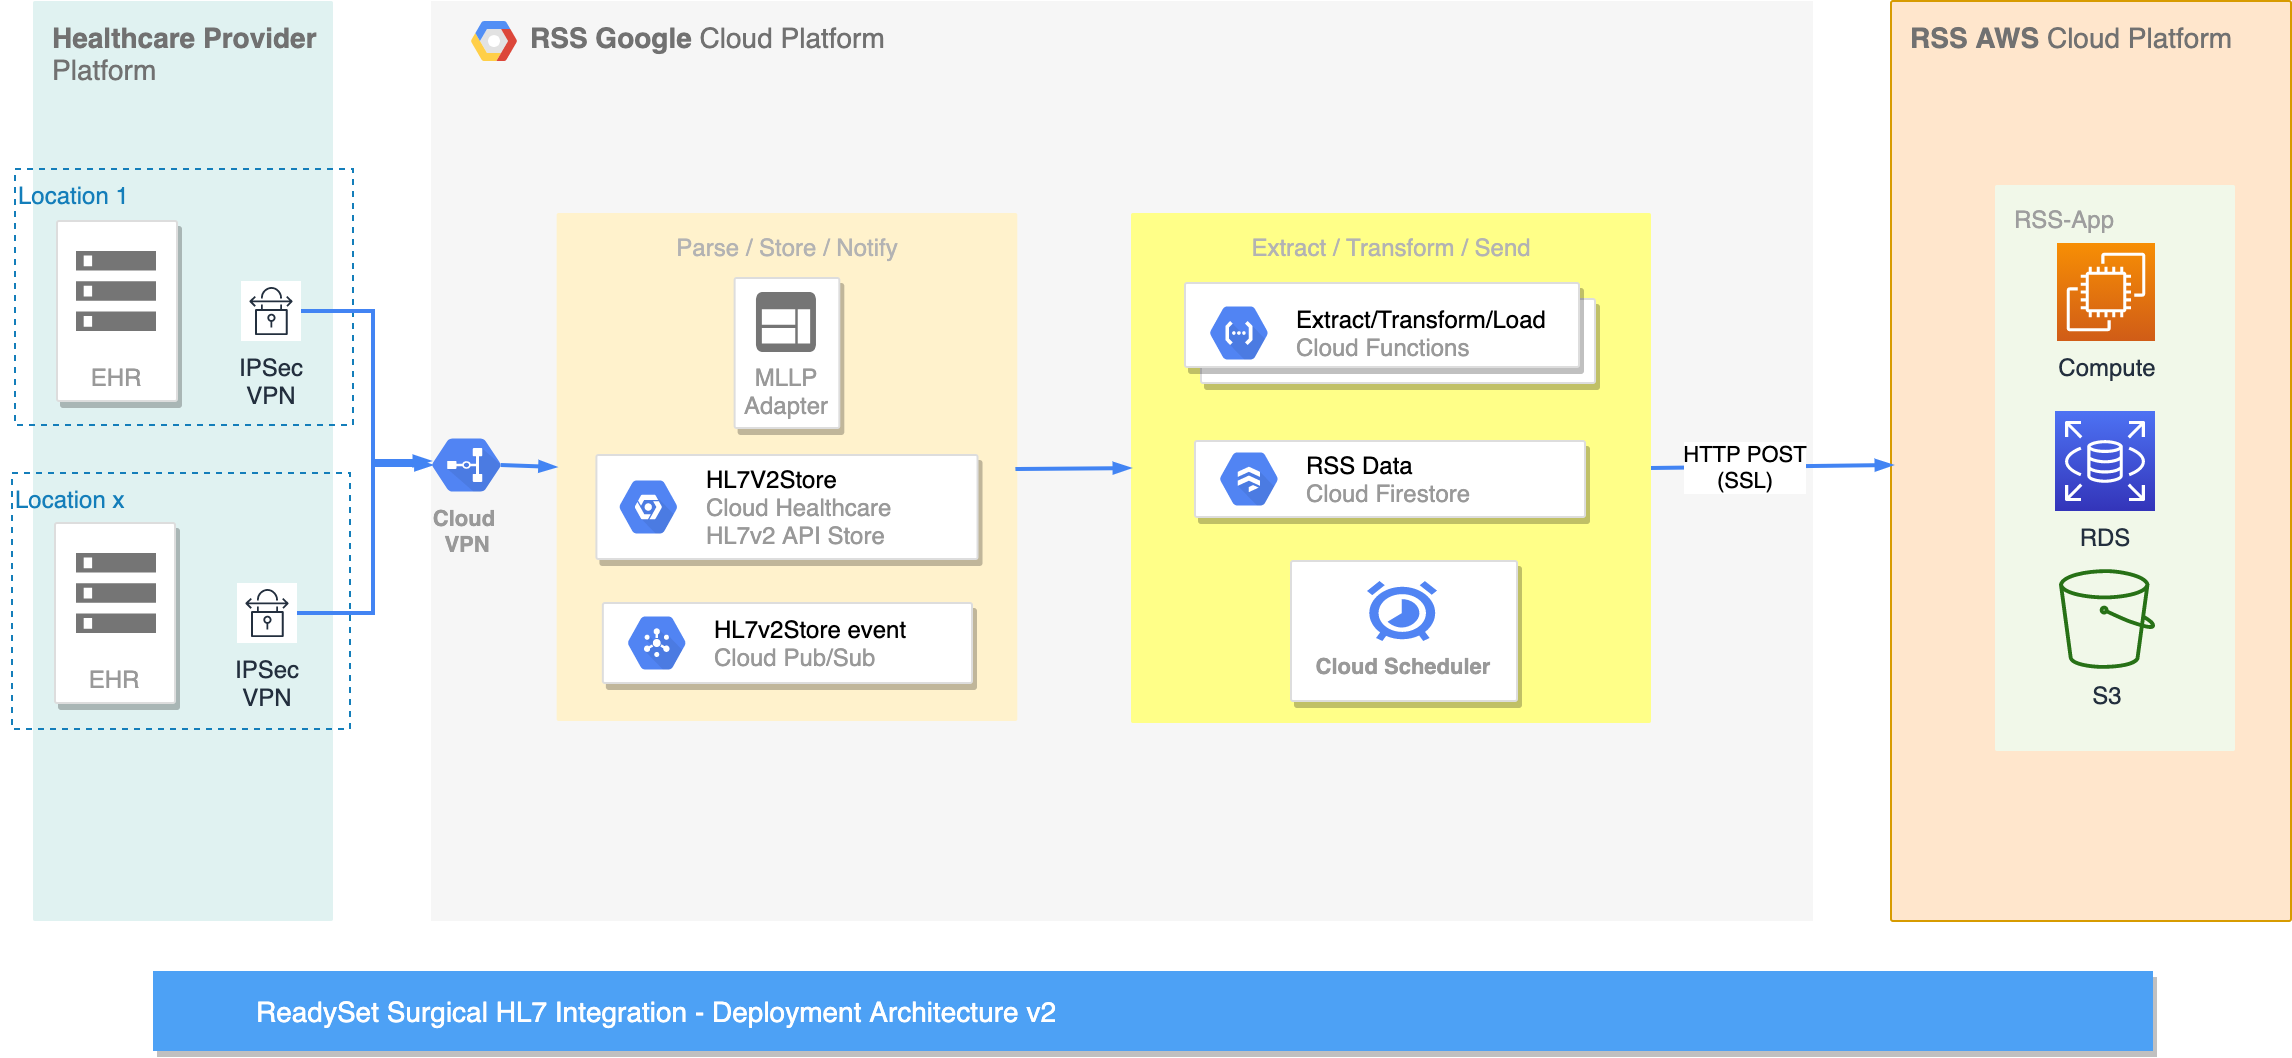
Task: Select the 'Compute' caption
Action: tap(2106, 368)
